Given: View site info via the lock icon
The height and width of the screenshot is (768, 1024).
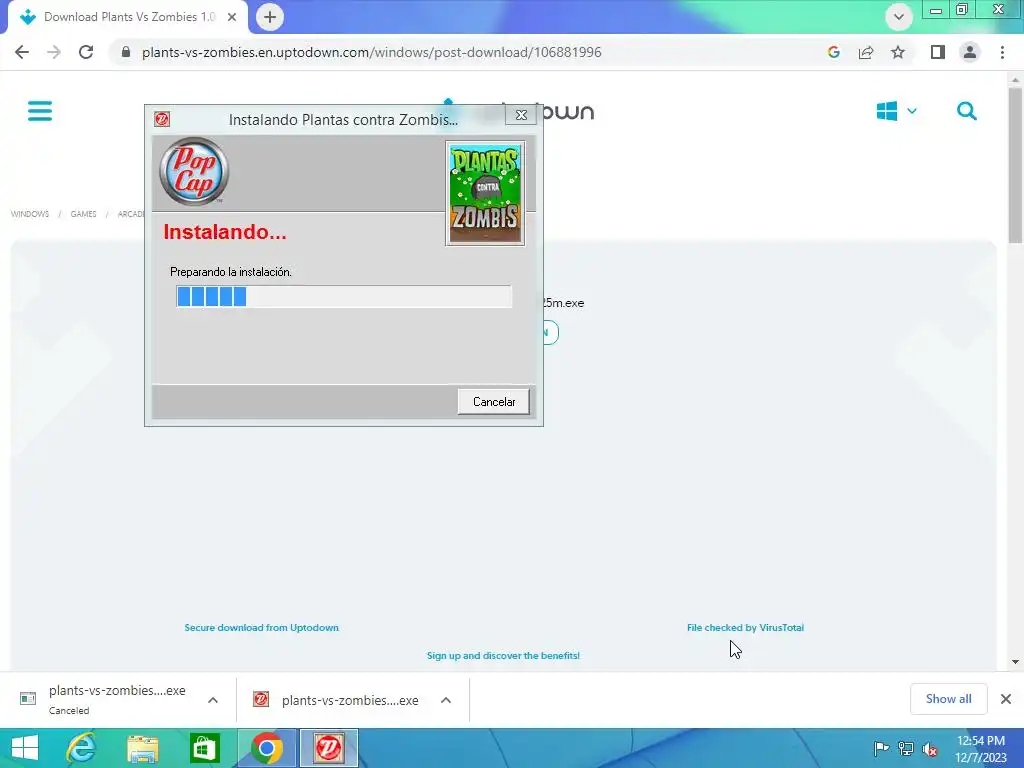Looking at the screenshot, I should (126, 52).
